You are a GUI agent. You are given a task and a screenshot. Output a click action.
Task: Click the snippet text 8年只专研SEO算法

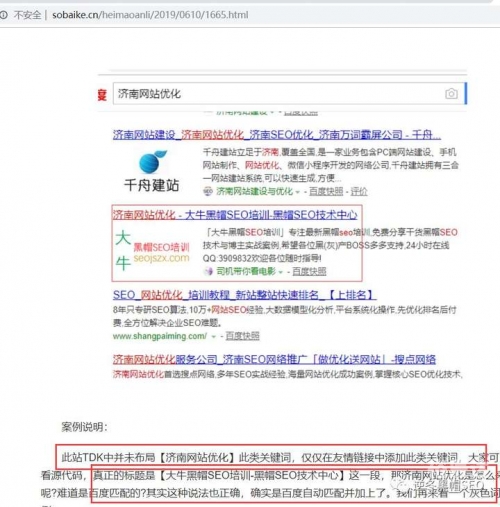tap(150, 310)
